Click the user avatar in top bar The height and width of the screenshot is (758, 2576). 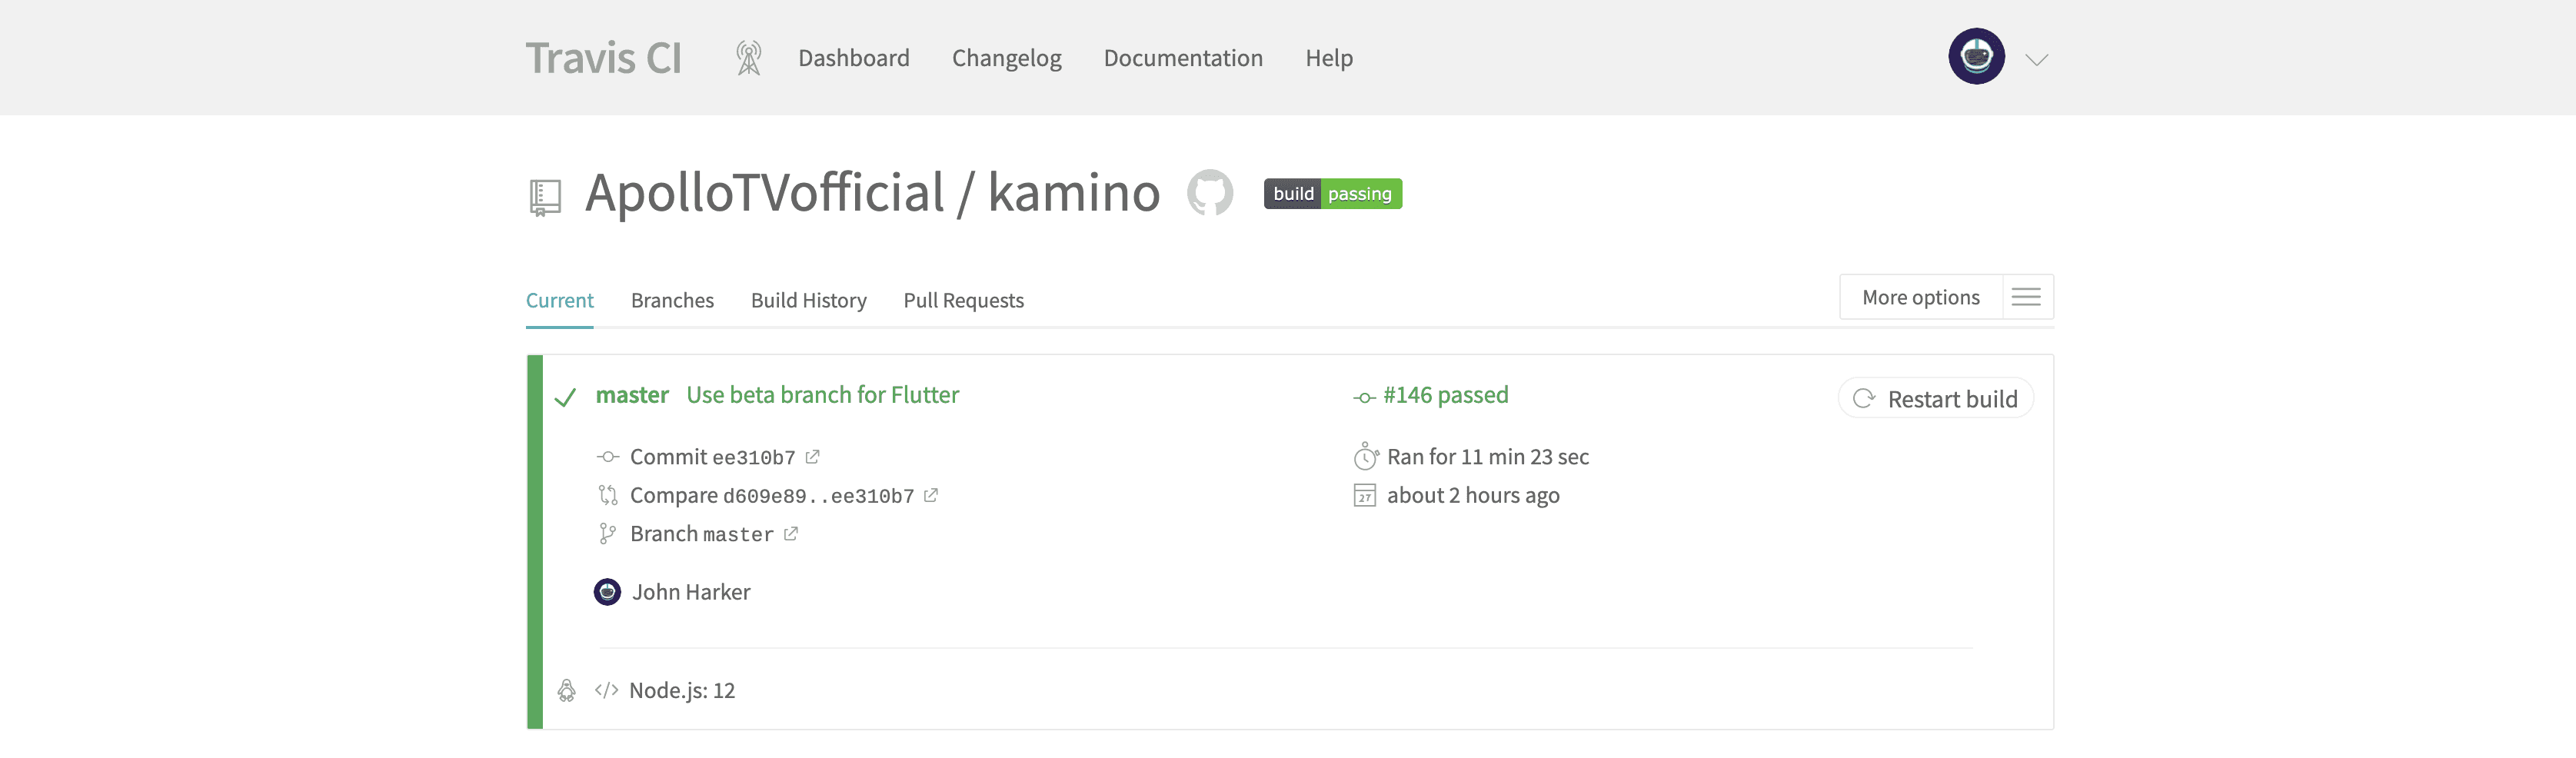(1976, 57)
